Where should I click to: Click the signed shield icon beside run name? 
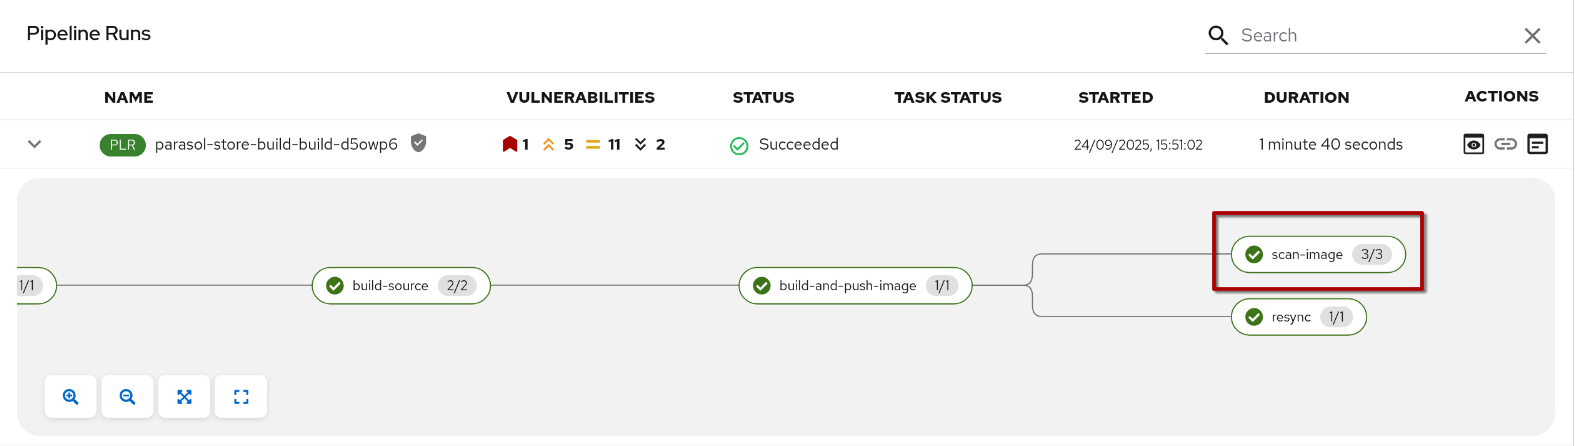[419, 143]
